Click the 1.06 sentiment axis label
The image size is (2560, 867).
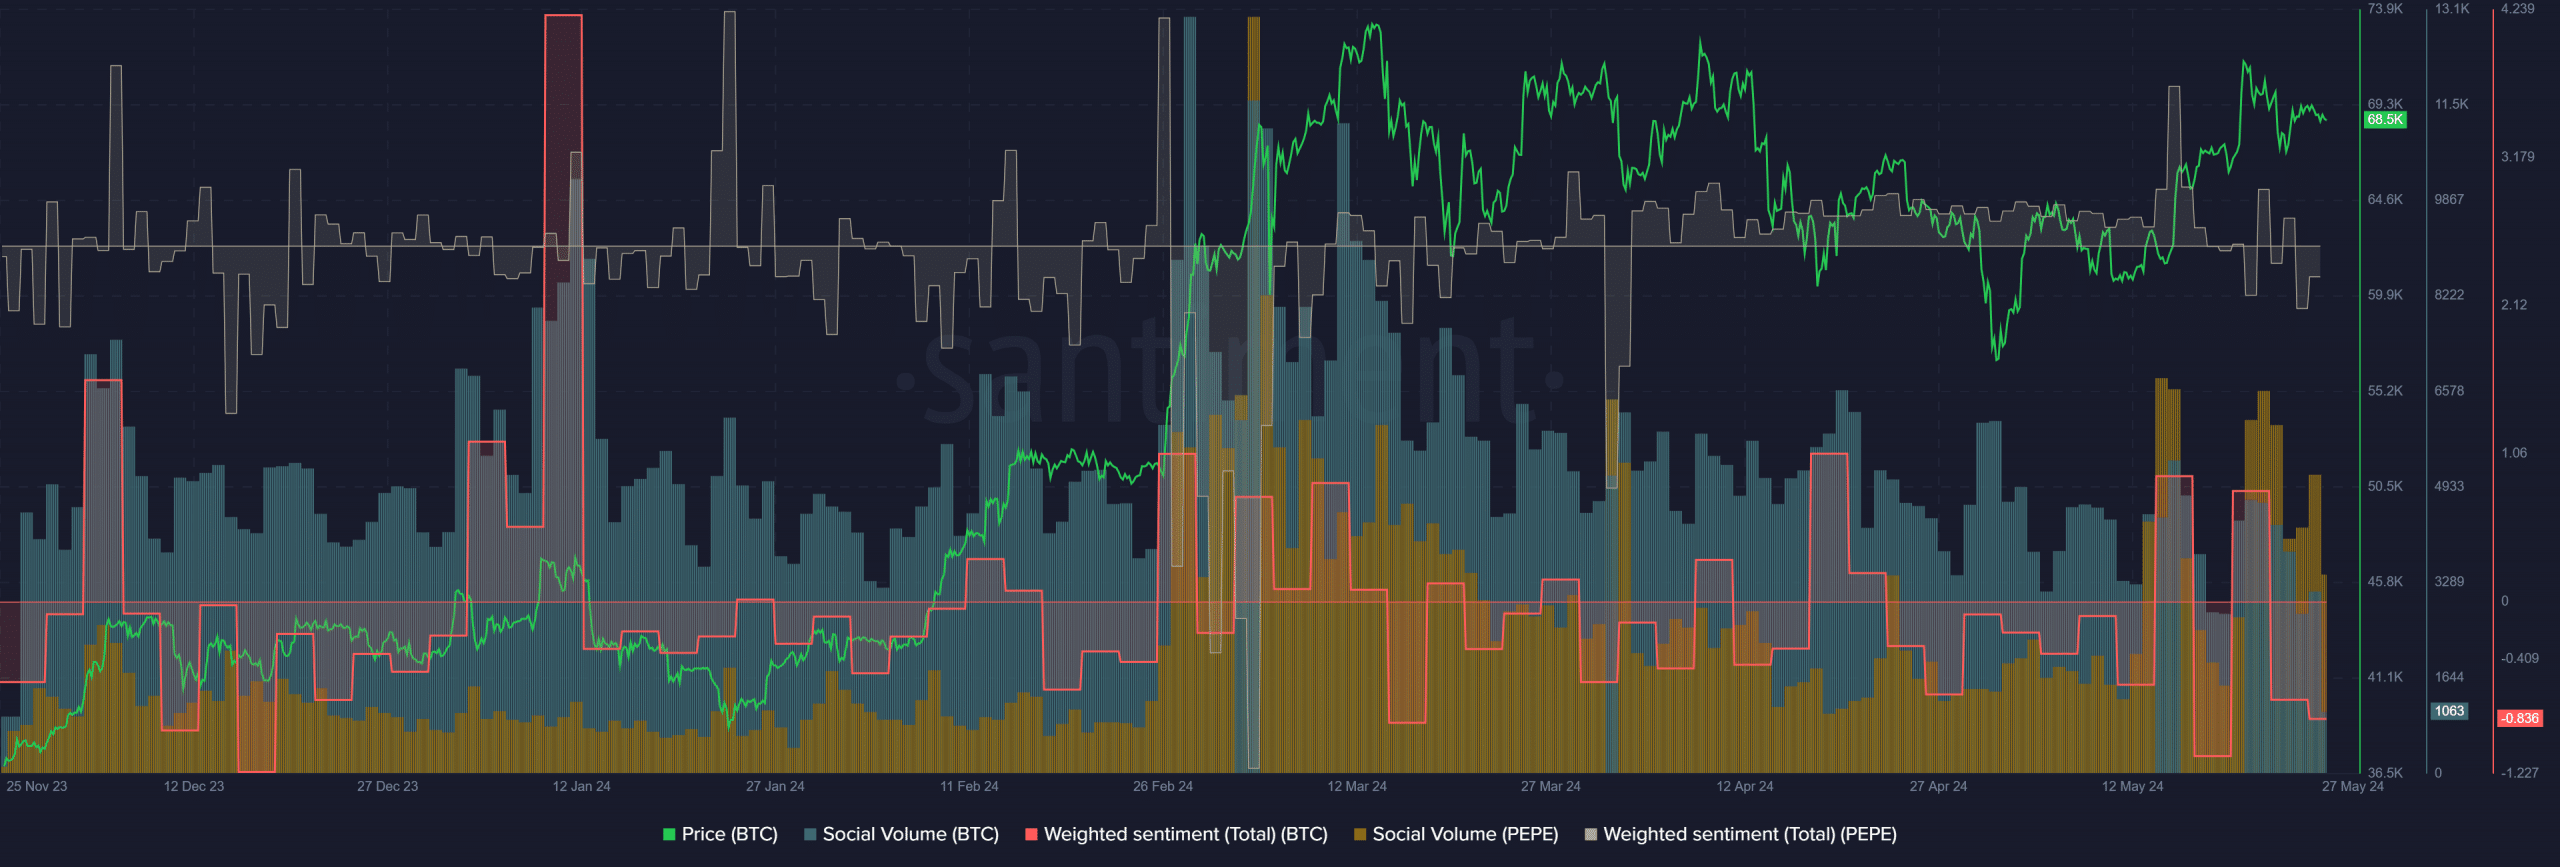[2514, 453]
